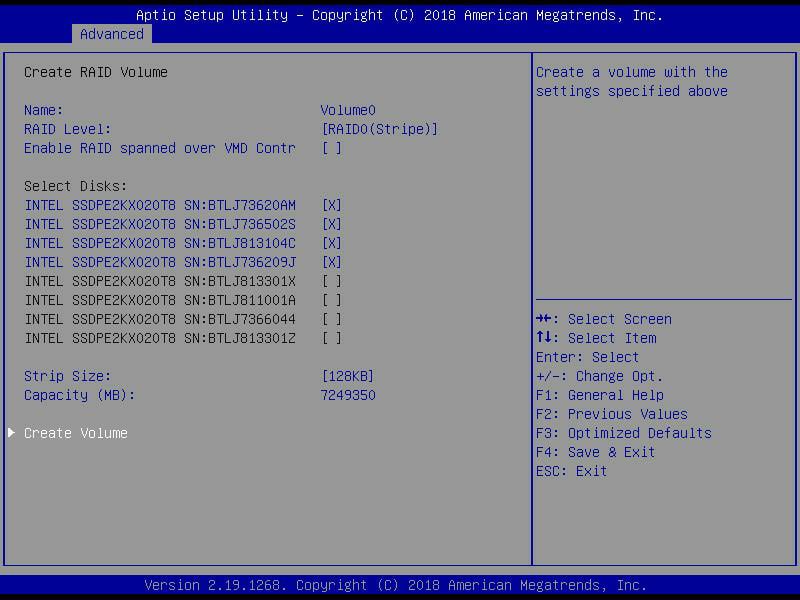Select disk row INTEL SSDPE2KX020T8 SN:BTLJ736209J
Viewport: 800px width, 600px height.
pos(160,262)
